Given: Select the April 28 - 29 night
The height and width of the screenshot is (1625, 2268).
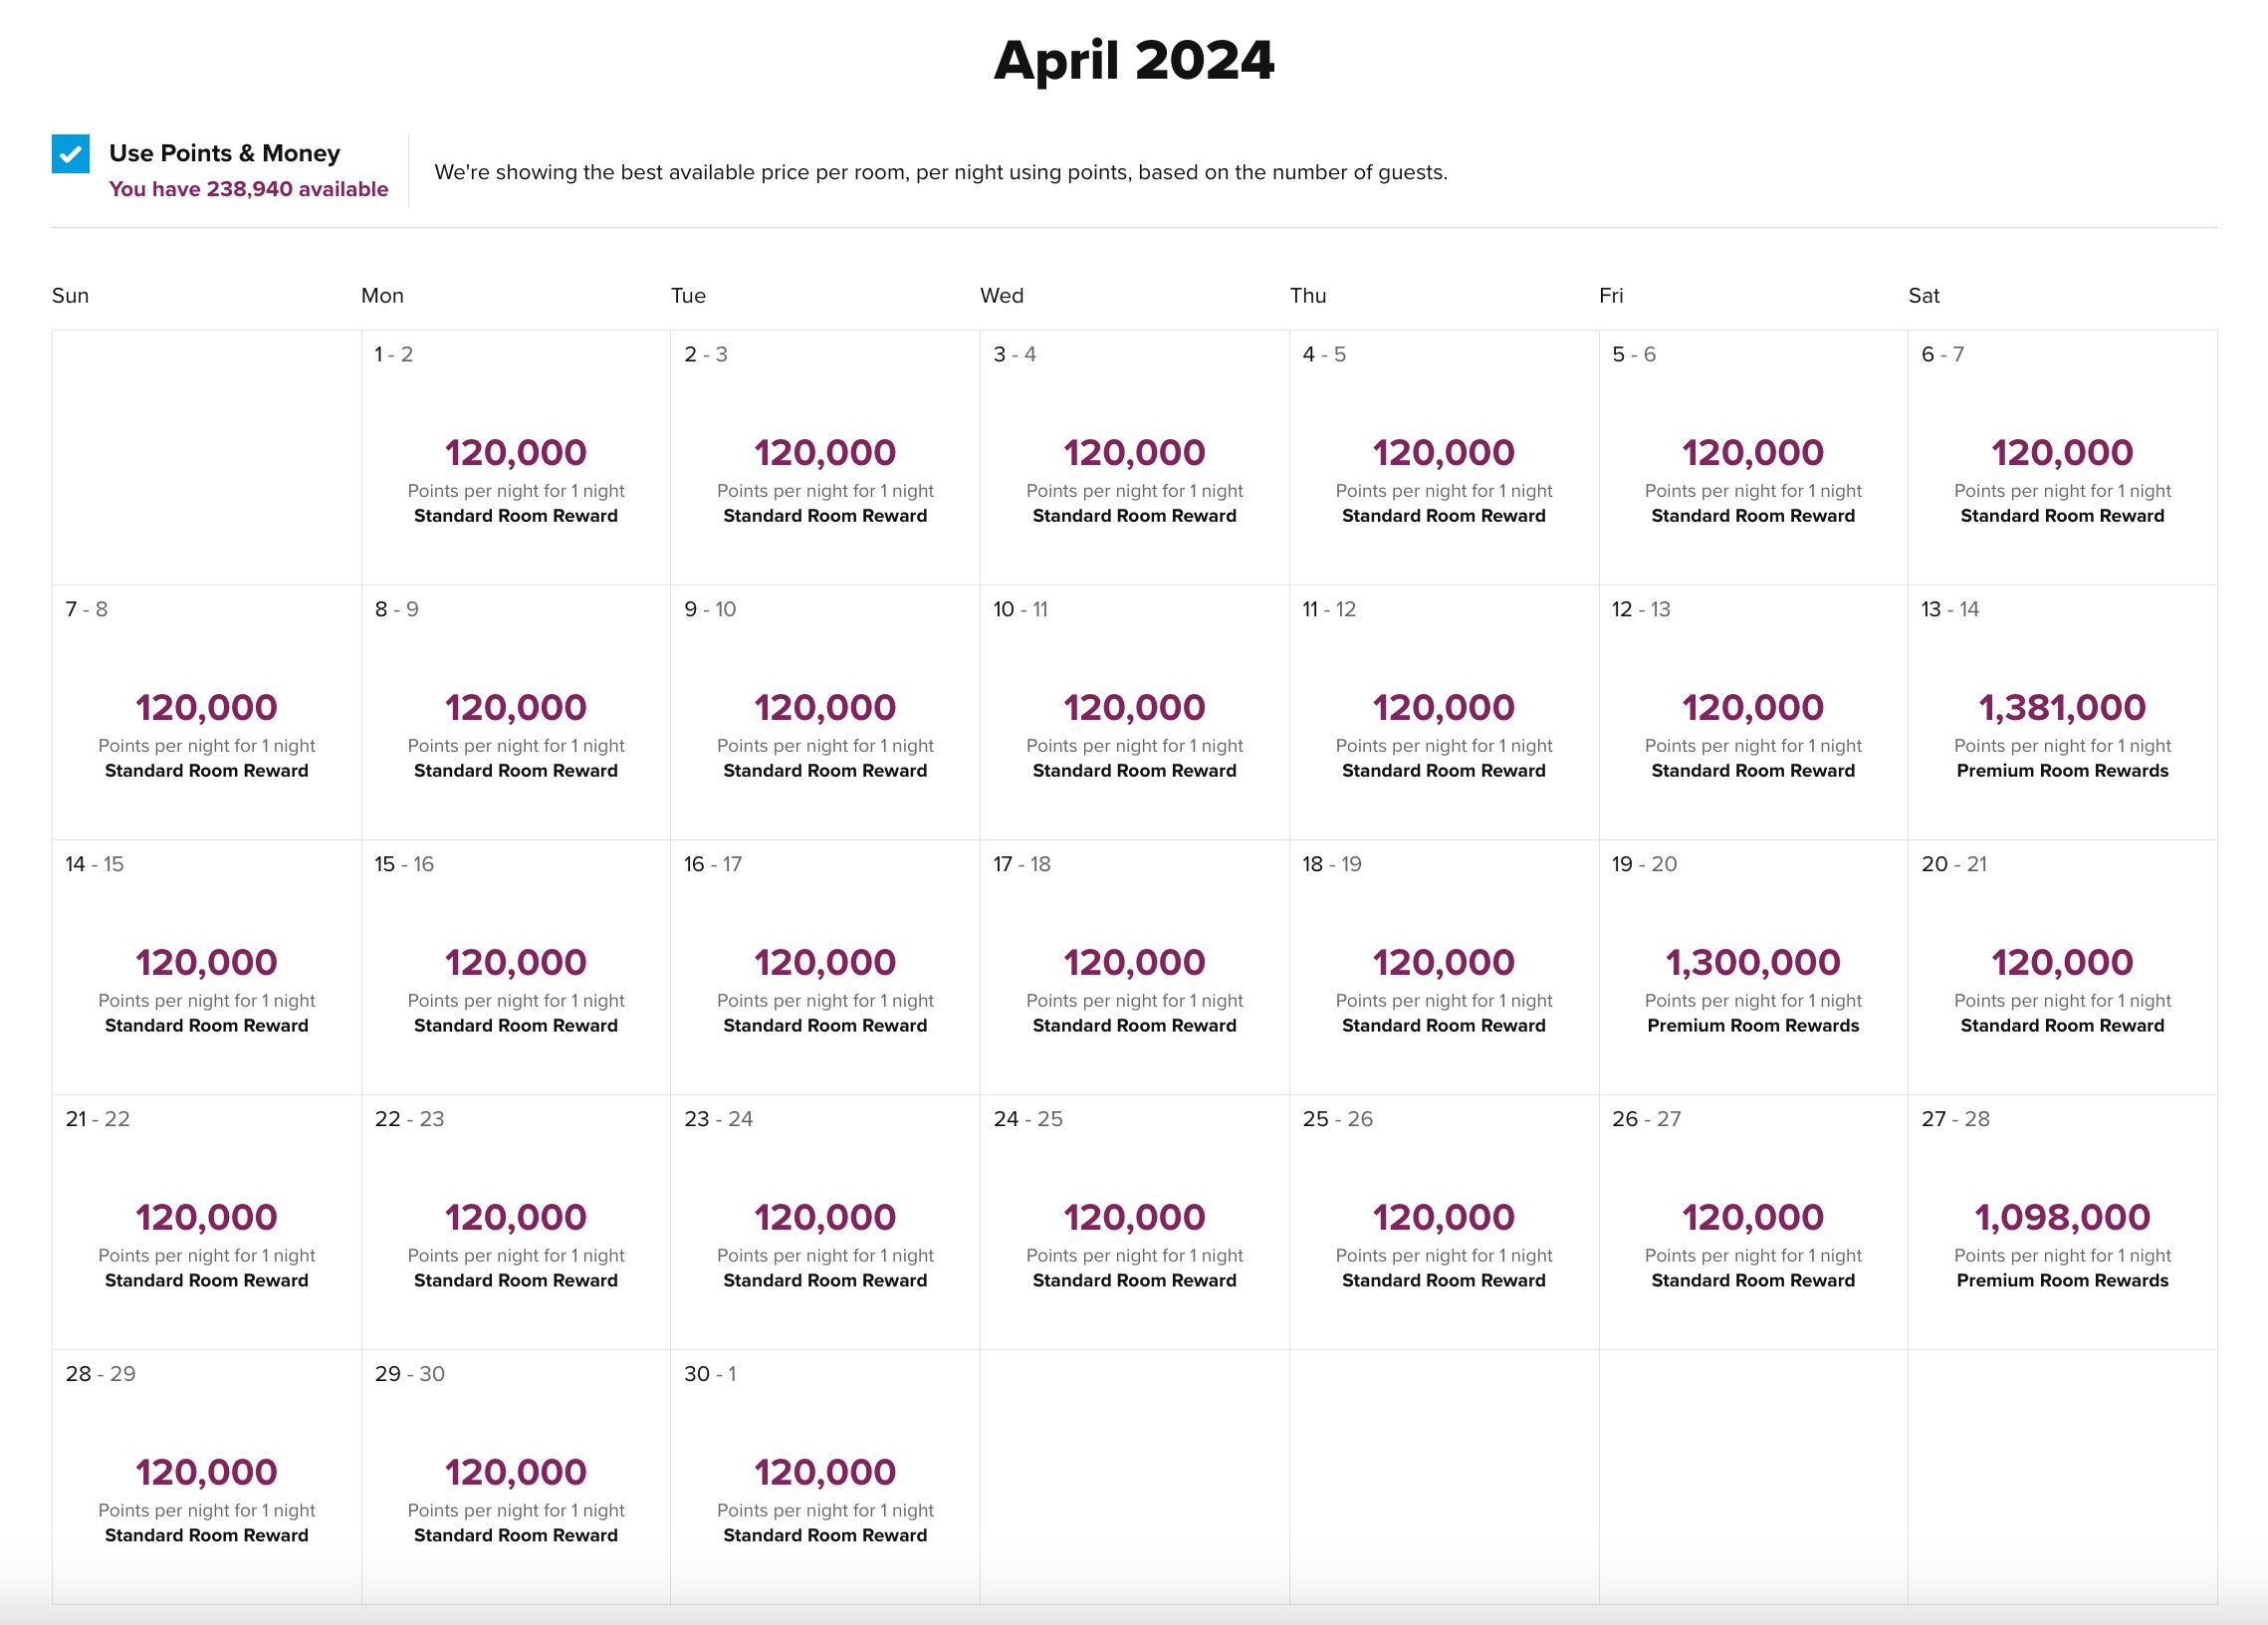Looking at the screenshot, I should point(206,1477).
